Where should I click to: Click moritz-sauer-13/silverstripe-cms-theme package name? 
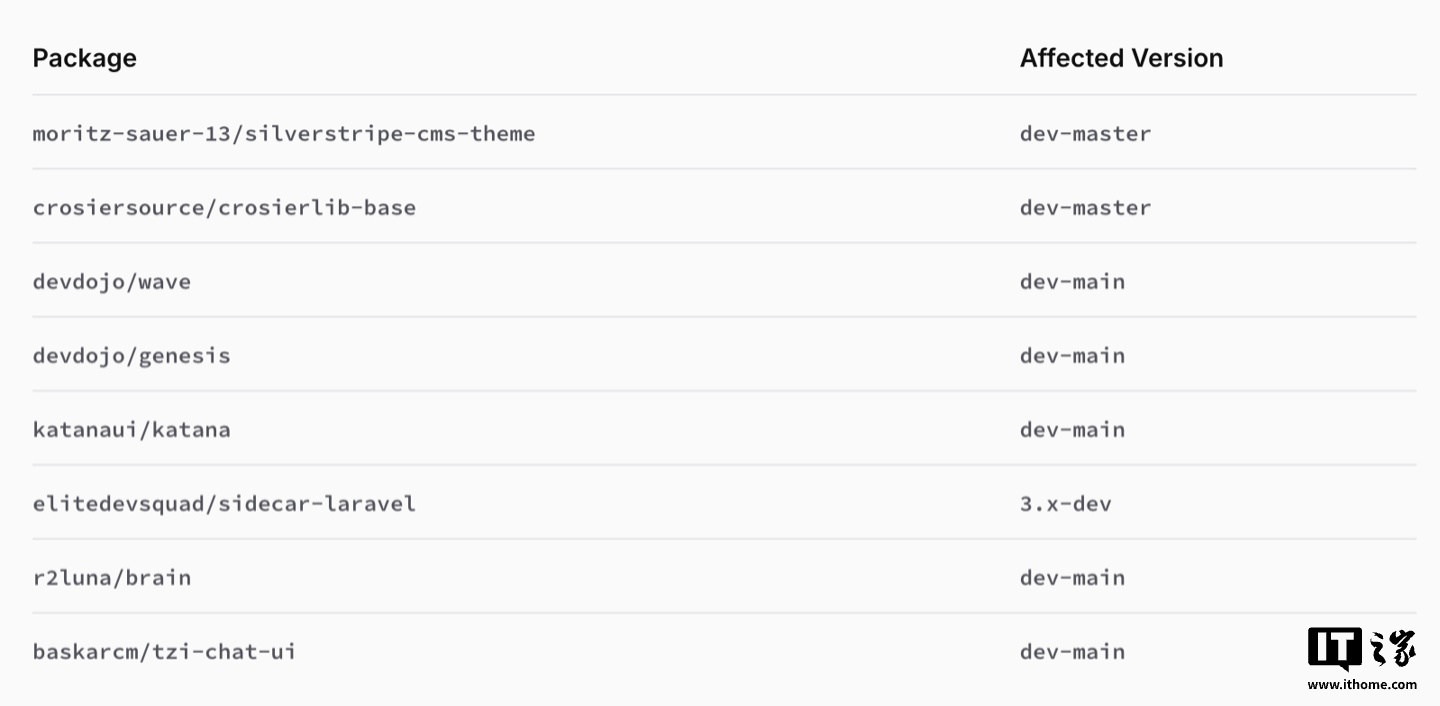tap(284, 133)
